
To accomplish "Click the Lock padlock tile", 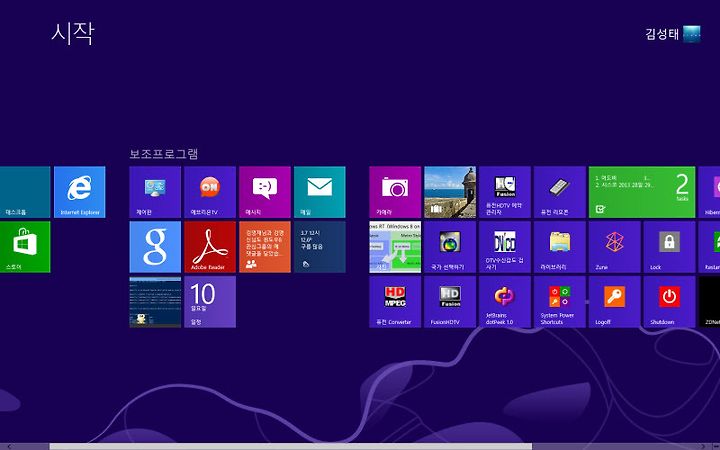I will [669, 247].
